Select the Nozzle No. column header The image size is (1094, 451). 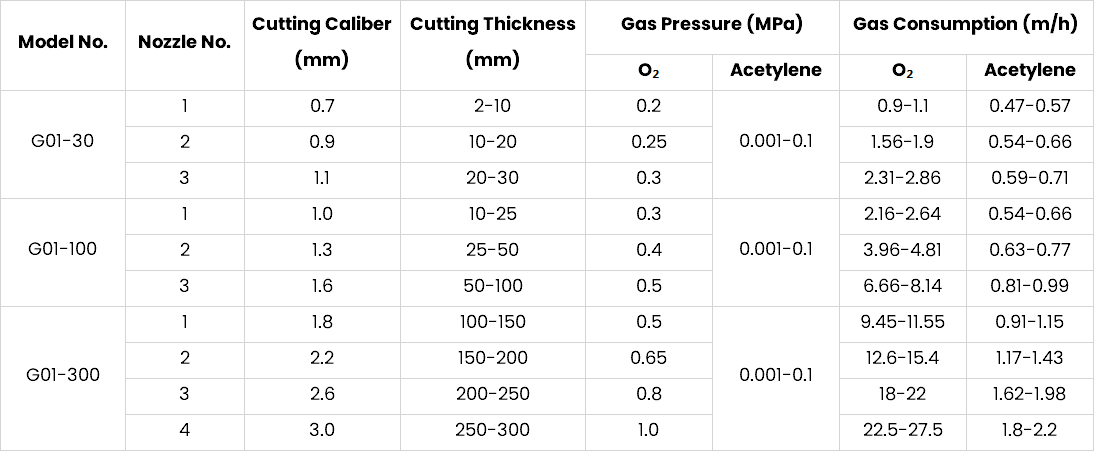tap(184, 43)
